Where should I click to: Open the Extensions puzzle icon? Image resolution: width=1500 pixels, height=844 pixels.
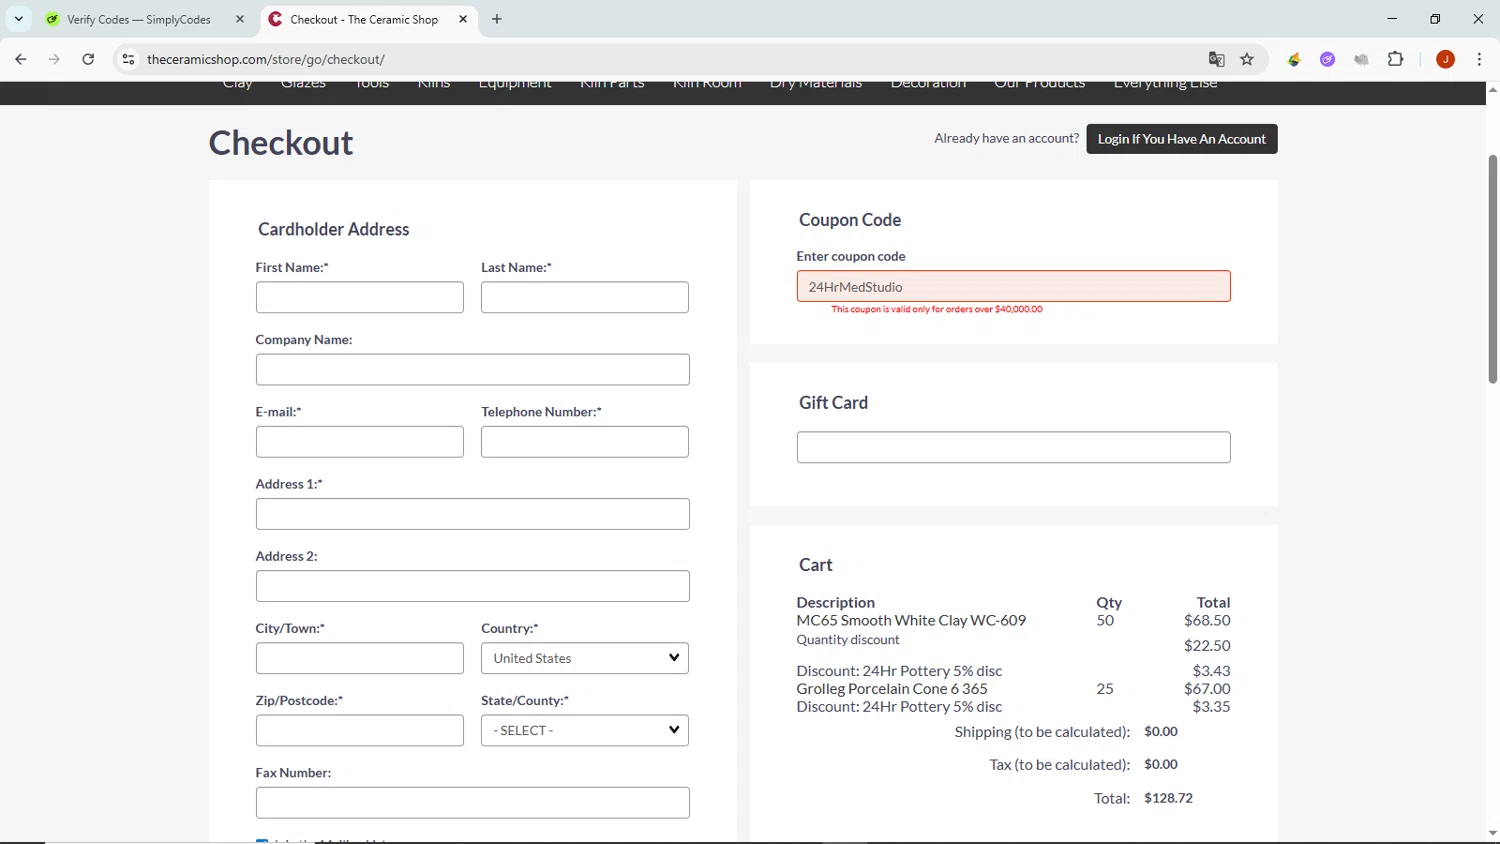[1396, 59]
